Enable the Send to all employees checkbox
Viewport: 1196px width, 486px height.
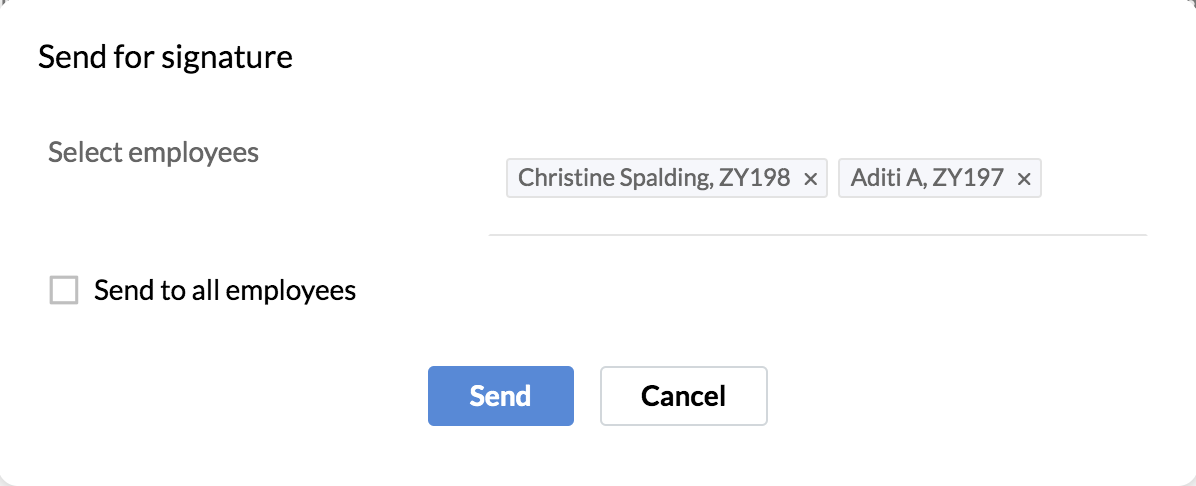click(x=64, y=291)
